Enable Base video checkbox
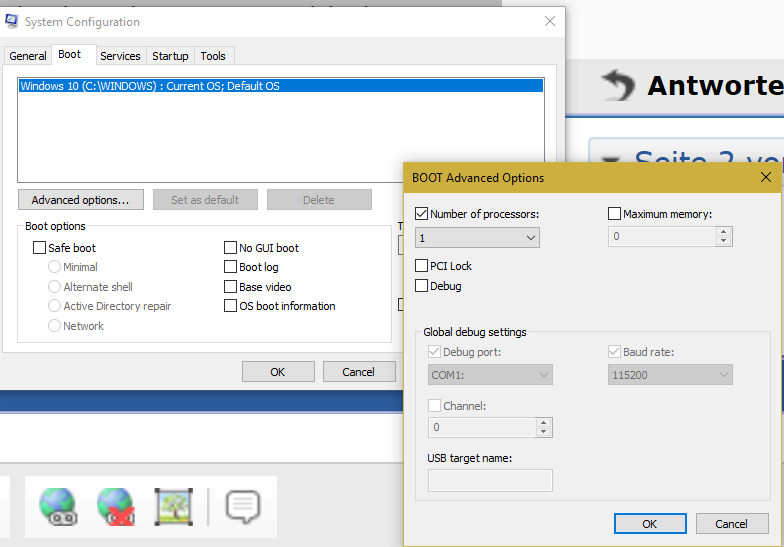 pyautogui.click(x=230, y=287)
